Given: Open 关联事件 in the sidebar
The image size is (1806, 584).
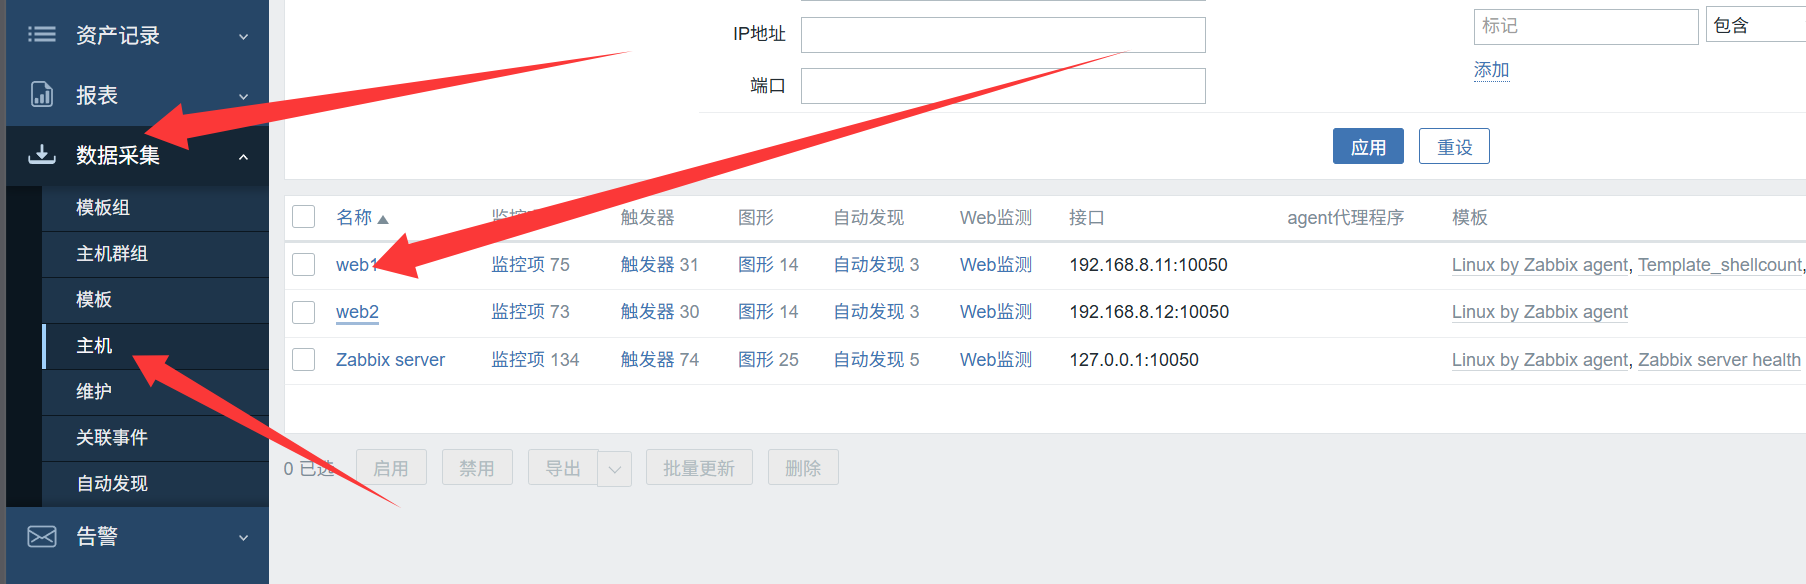Looking at the screenshot, I should click(x=112, y=437).
